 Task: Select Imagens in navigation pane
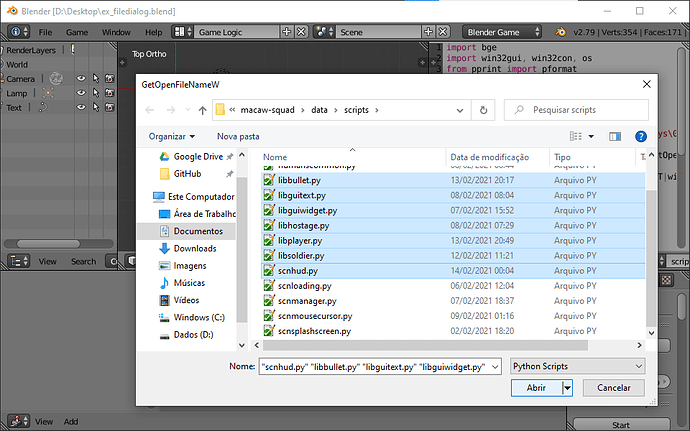point(190,265)
